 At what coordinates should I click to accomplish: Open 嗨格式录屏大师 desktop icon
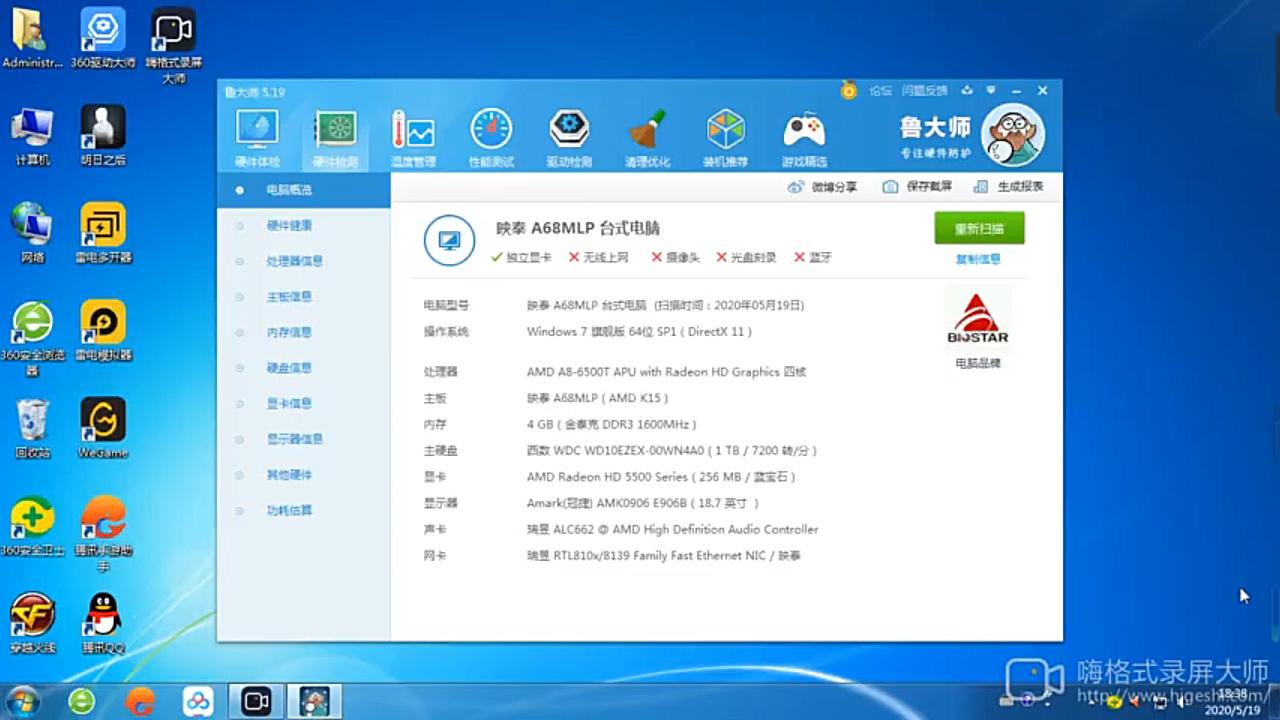tap(173, 46)
